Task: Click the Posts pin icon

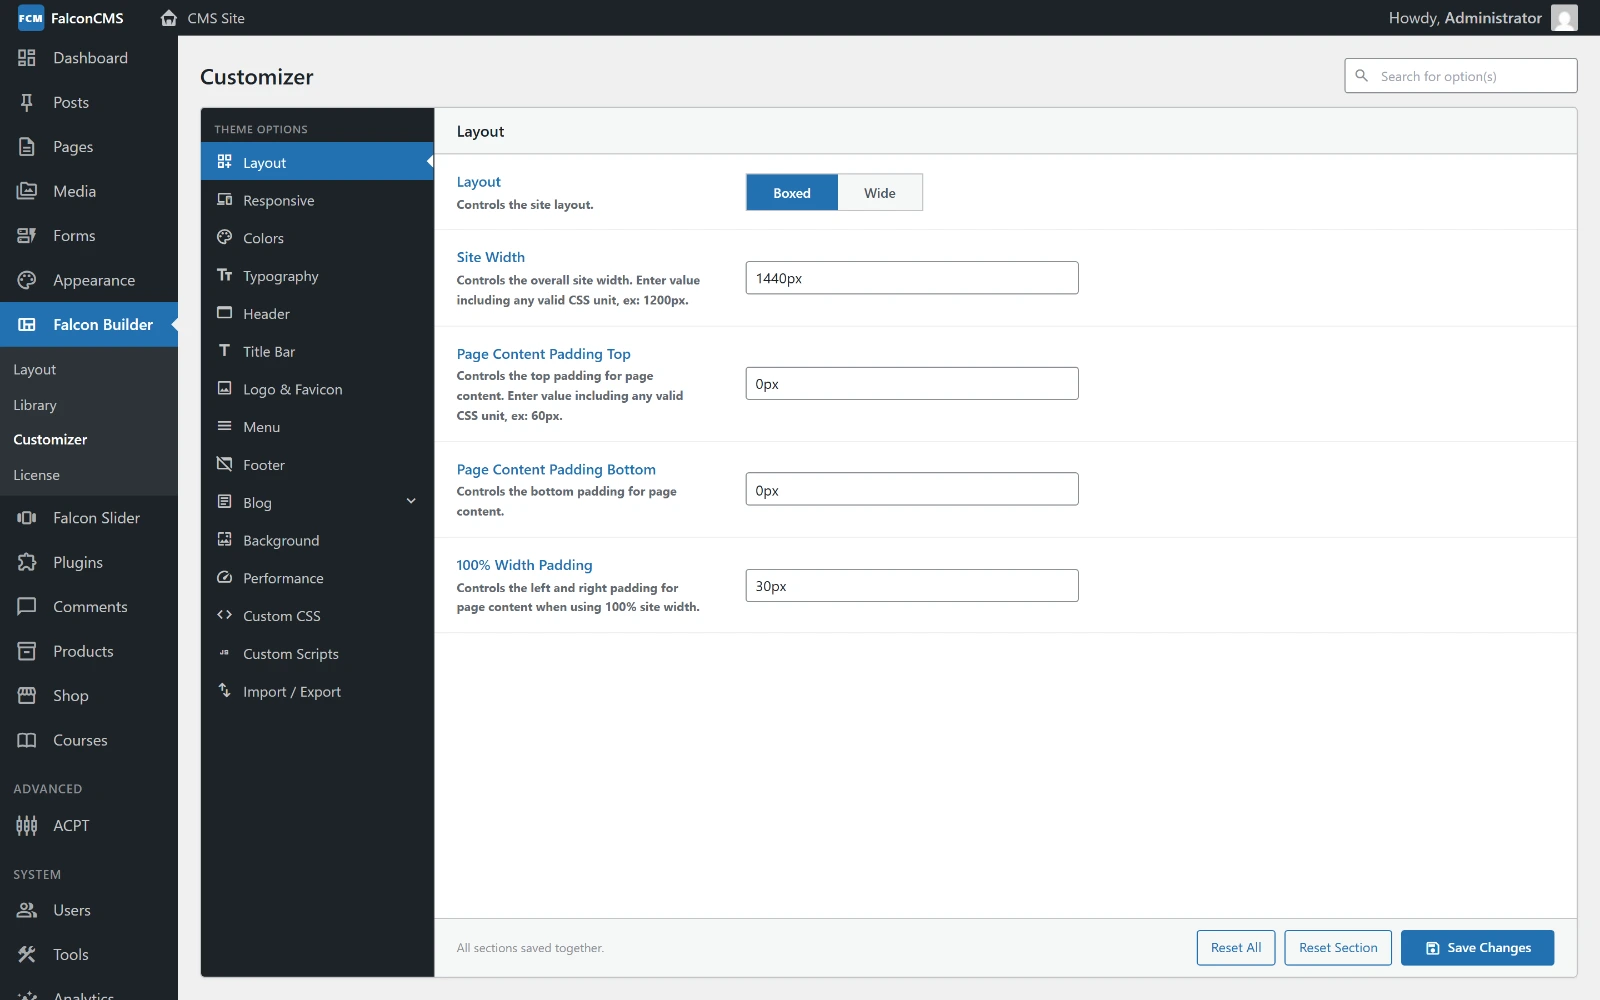Action: 27,102
